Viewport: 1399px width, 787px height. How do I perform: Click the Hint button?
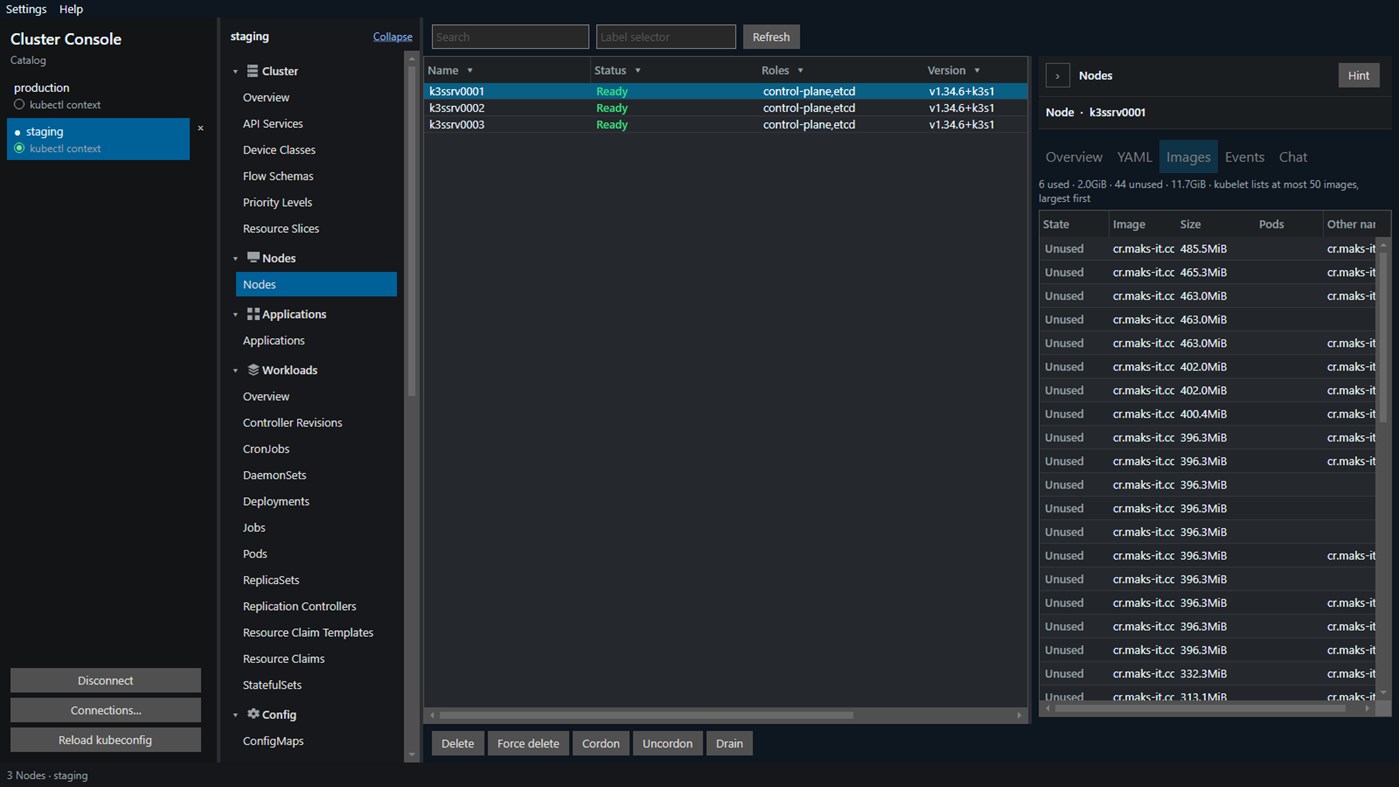[1359, 76]
